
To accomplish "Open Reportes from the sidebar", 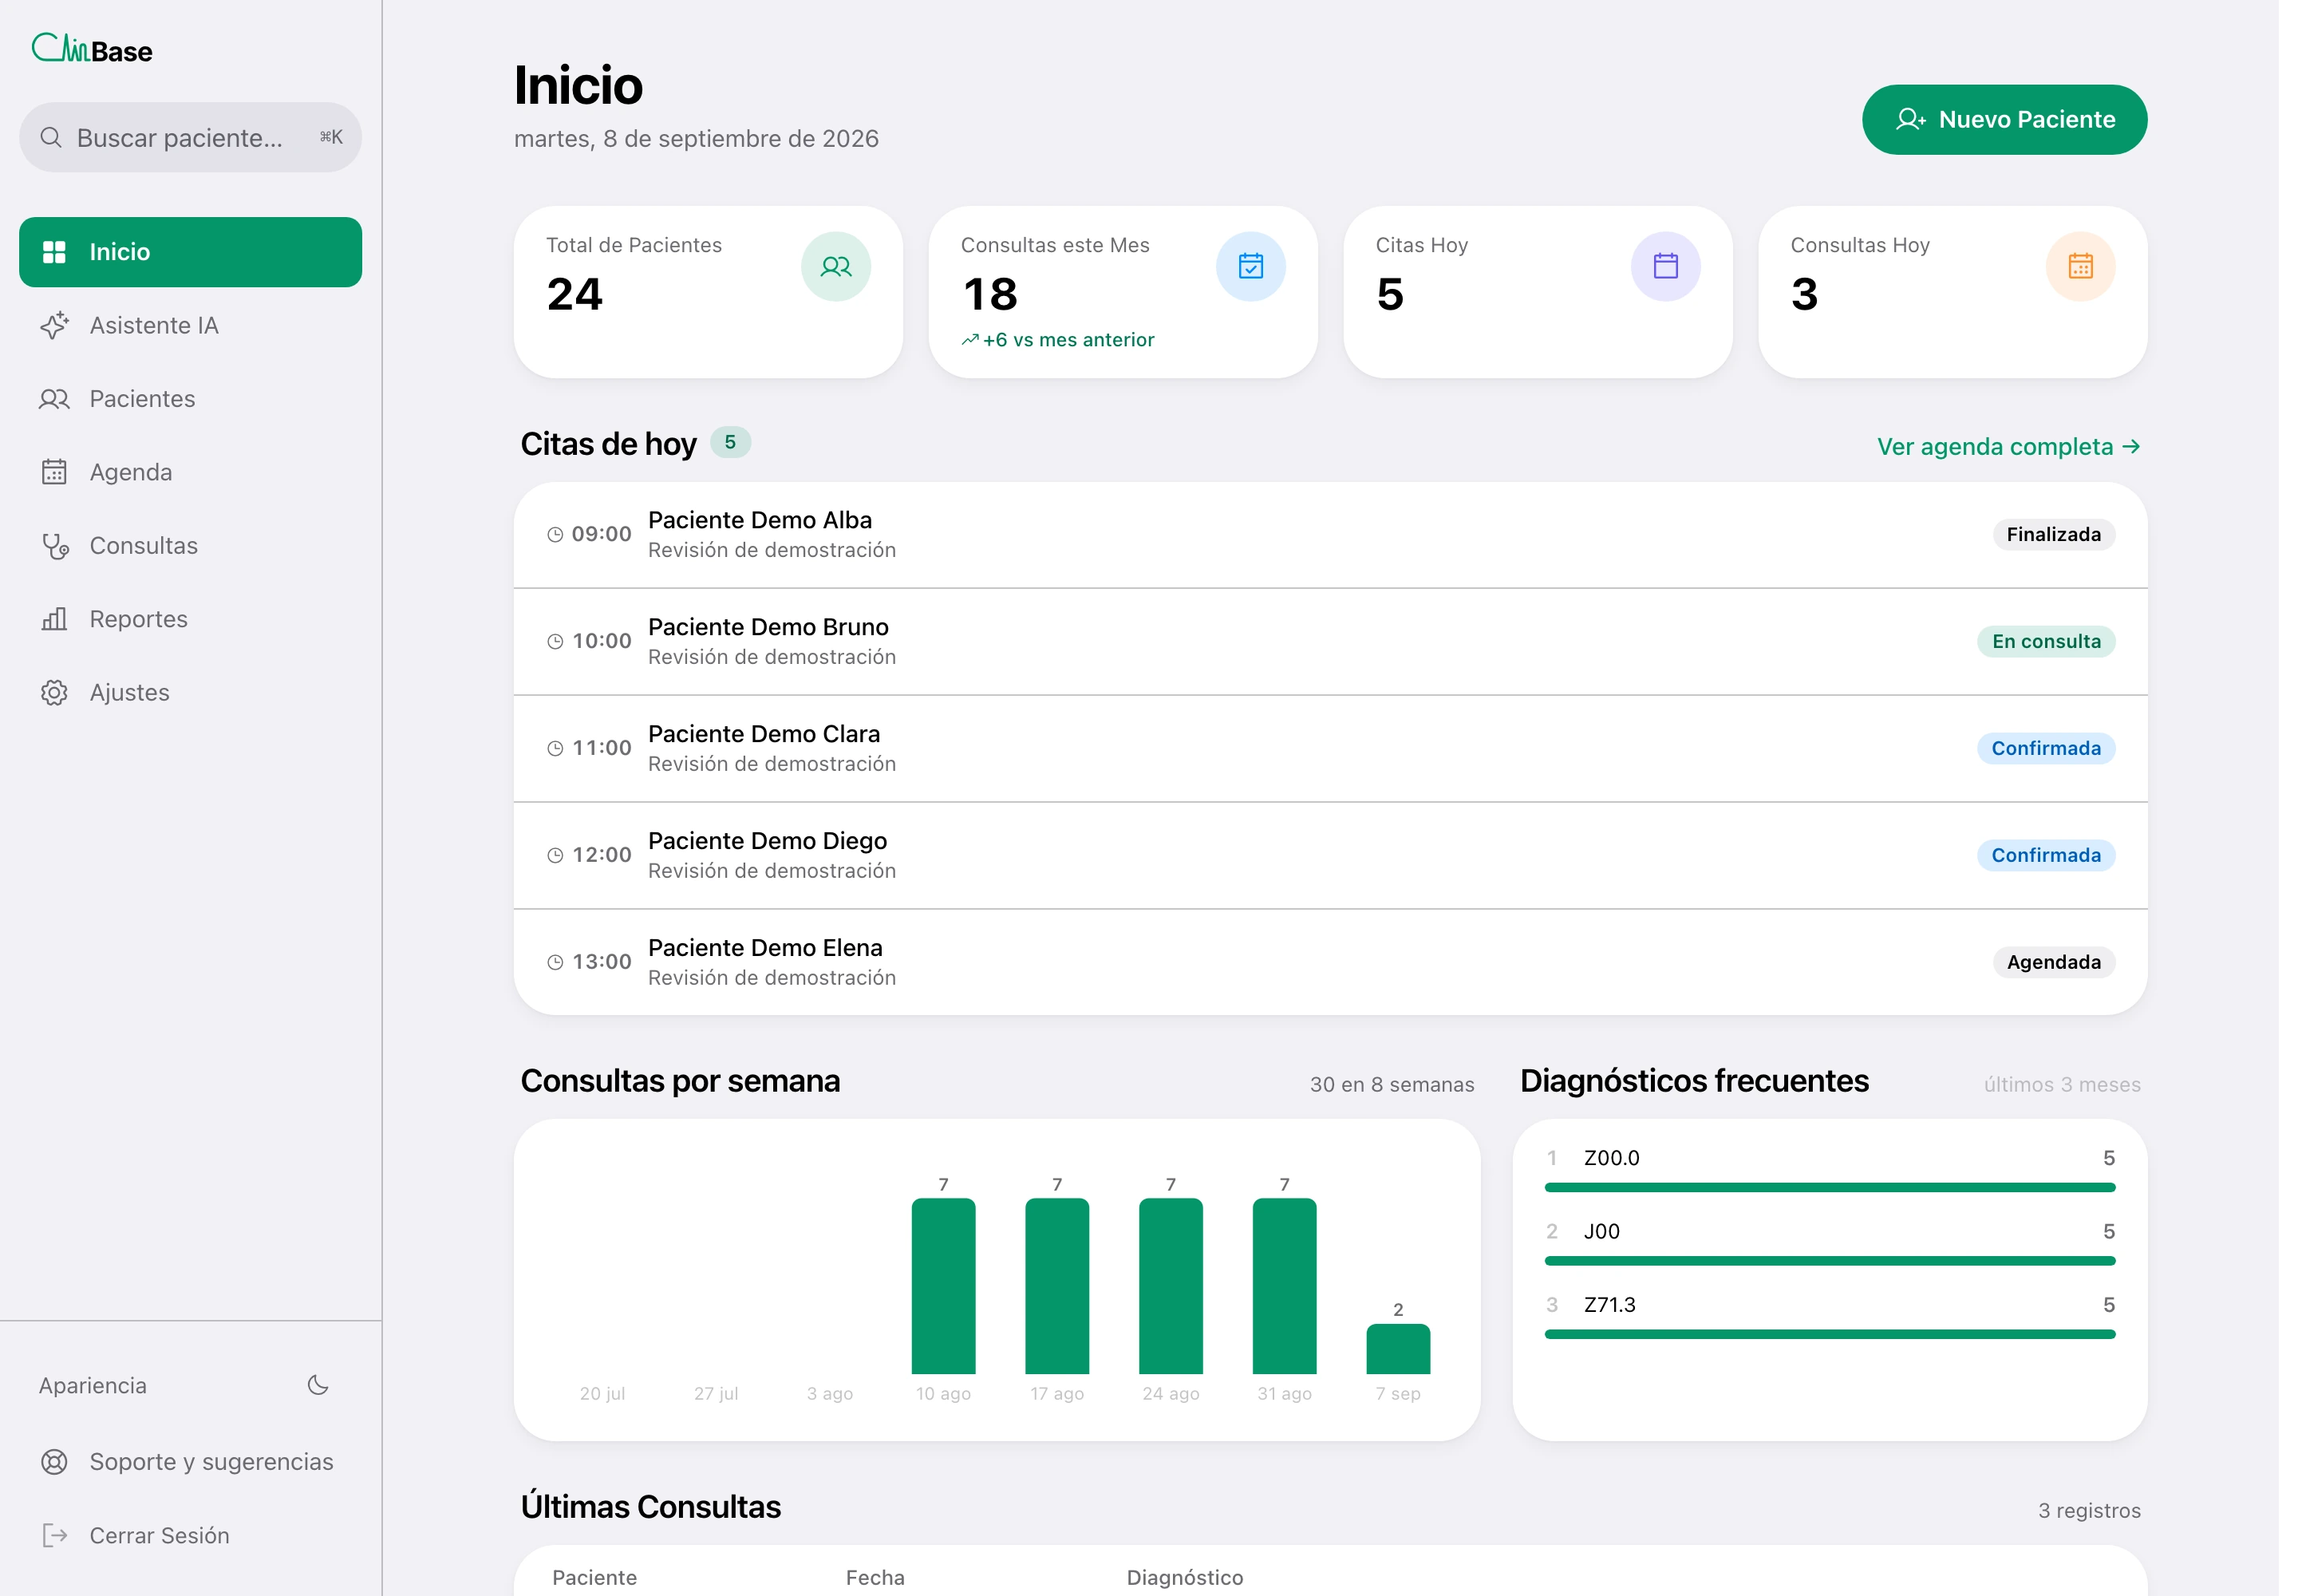I will 190,619.
